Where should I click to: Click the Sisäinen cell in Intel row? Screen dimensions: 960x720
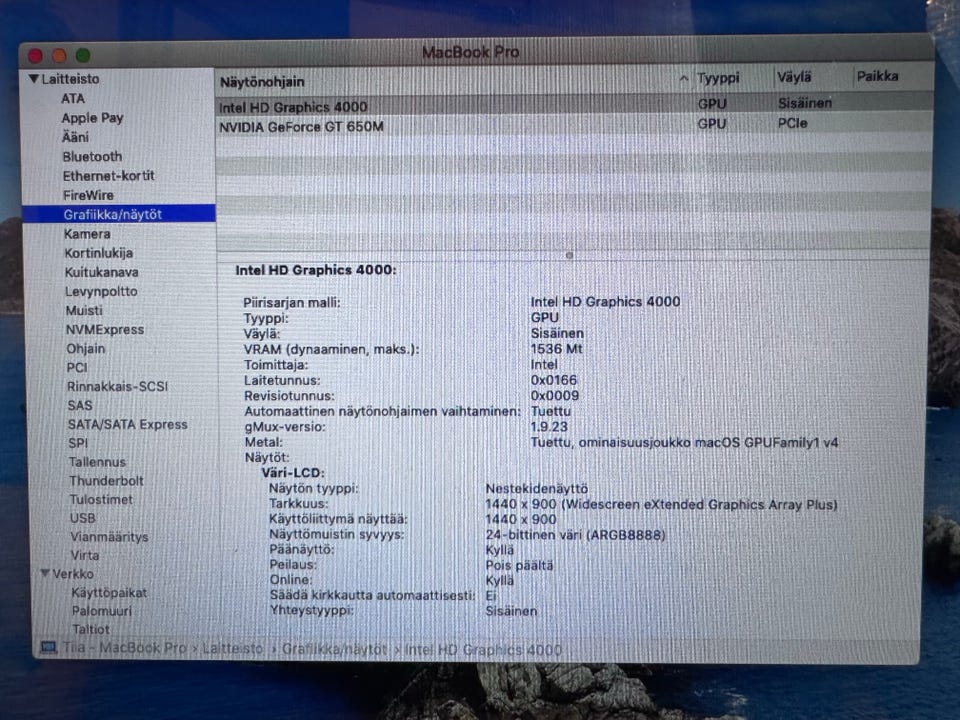point(804,103)
